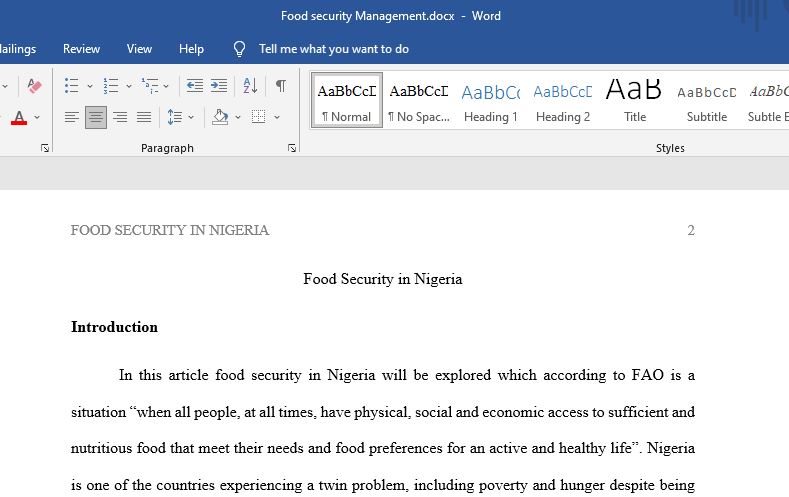Apply paragraph shading with the paint bucket
This screenshot has height=497, width=789.
point(220,117)
